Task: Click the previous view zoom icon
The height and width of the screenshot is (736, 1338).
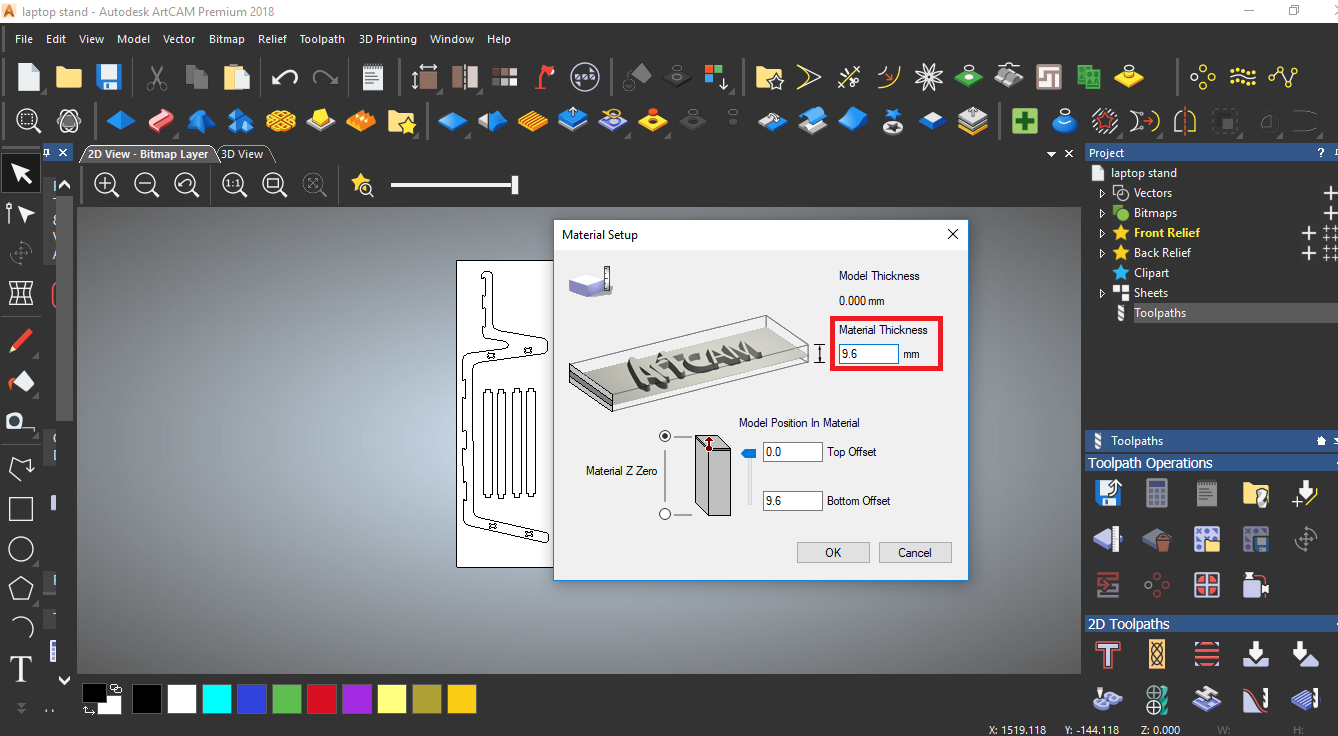Action: 186,184
